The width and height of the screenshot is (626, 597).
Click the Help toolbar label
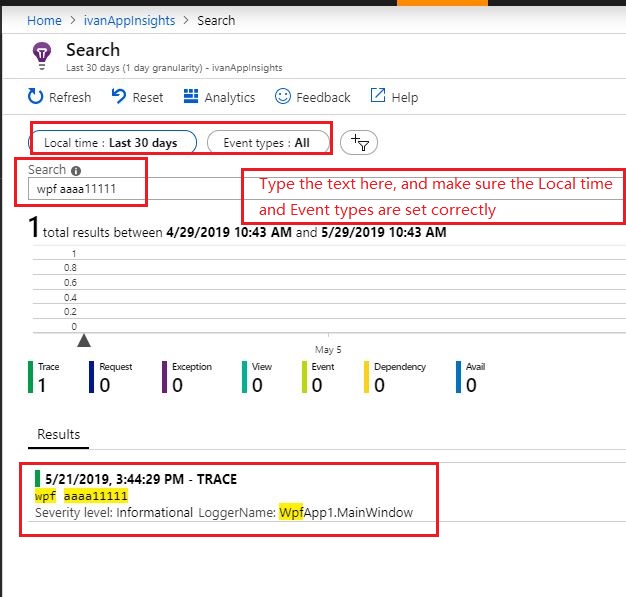(405, 97)
